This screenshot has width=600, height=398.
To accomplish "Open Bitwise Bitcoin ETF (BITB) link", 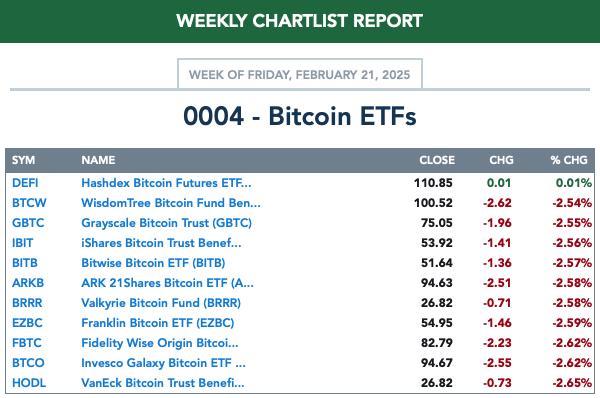I will pos(153,263).
